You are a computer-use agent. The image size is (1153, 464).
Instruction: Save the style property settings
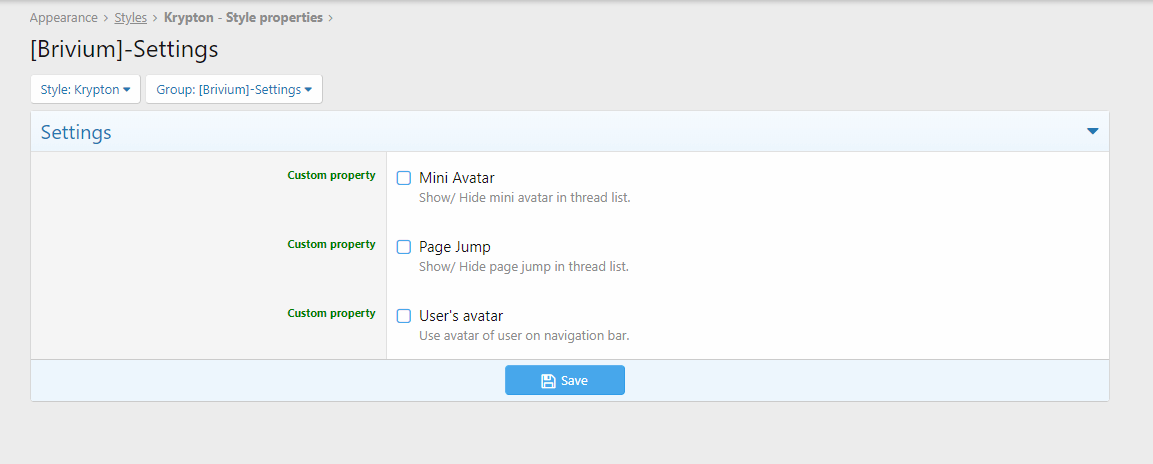(x=565, y=380)
